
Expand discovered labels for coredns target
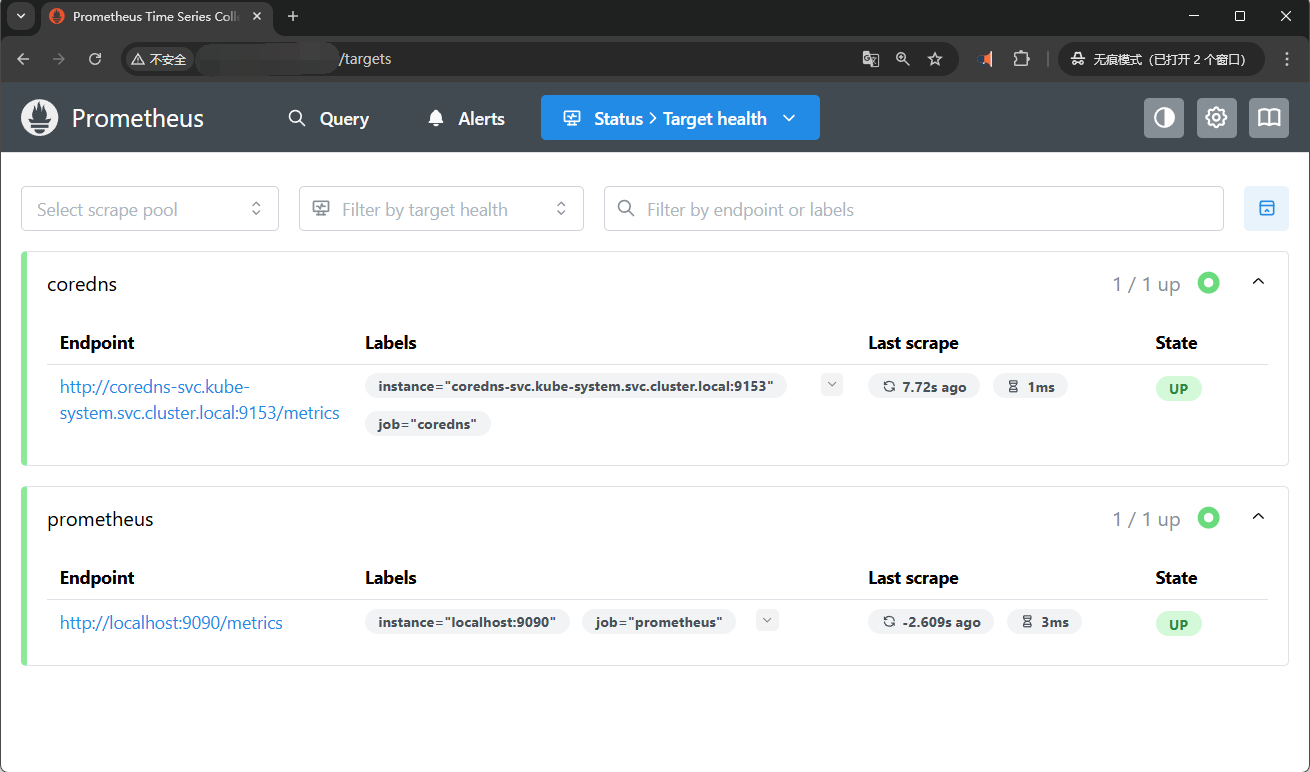coord(832,385)
